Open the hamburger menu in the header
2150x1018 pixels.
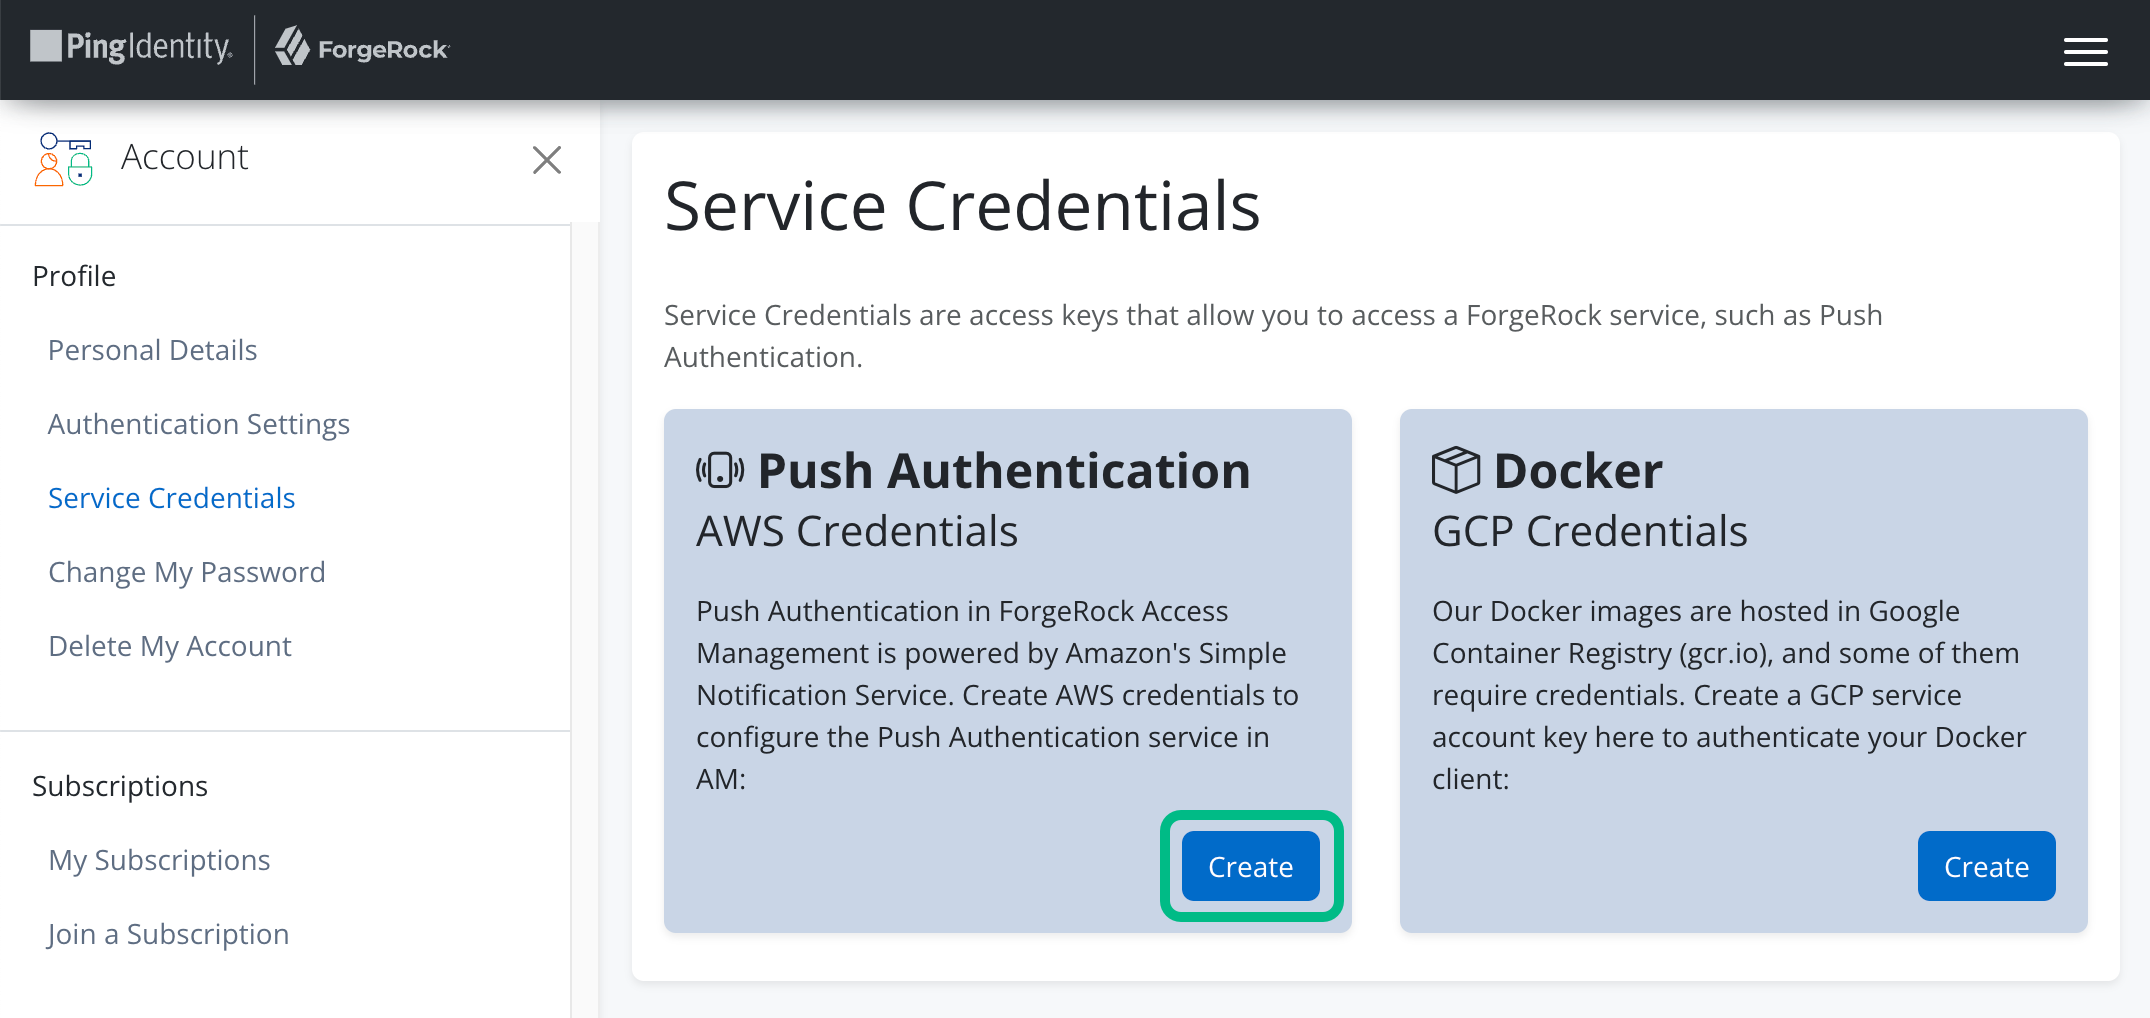[x=2085, y=52]
